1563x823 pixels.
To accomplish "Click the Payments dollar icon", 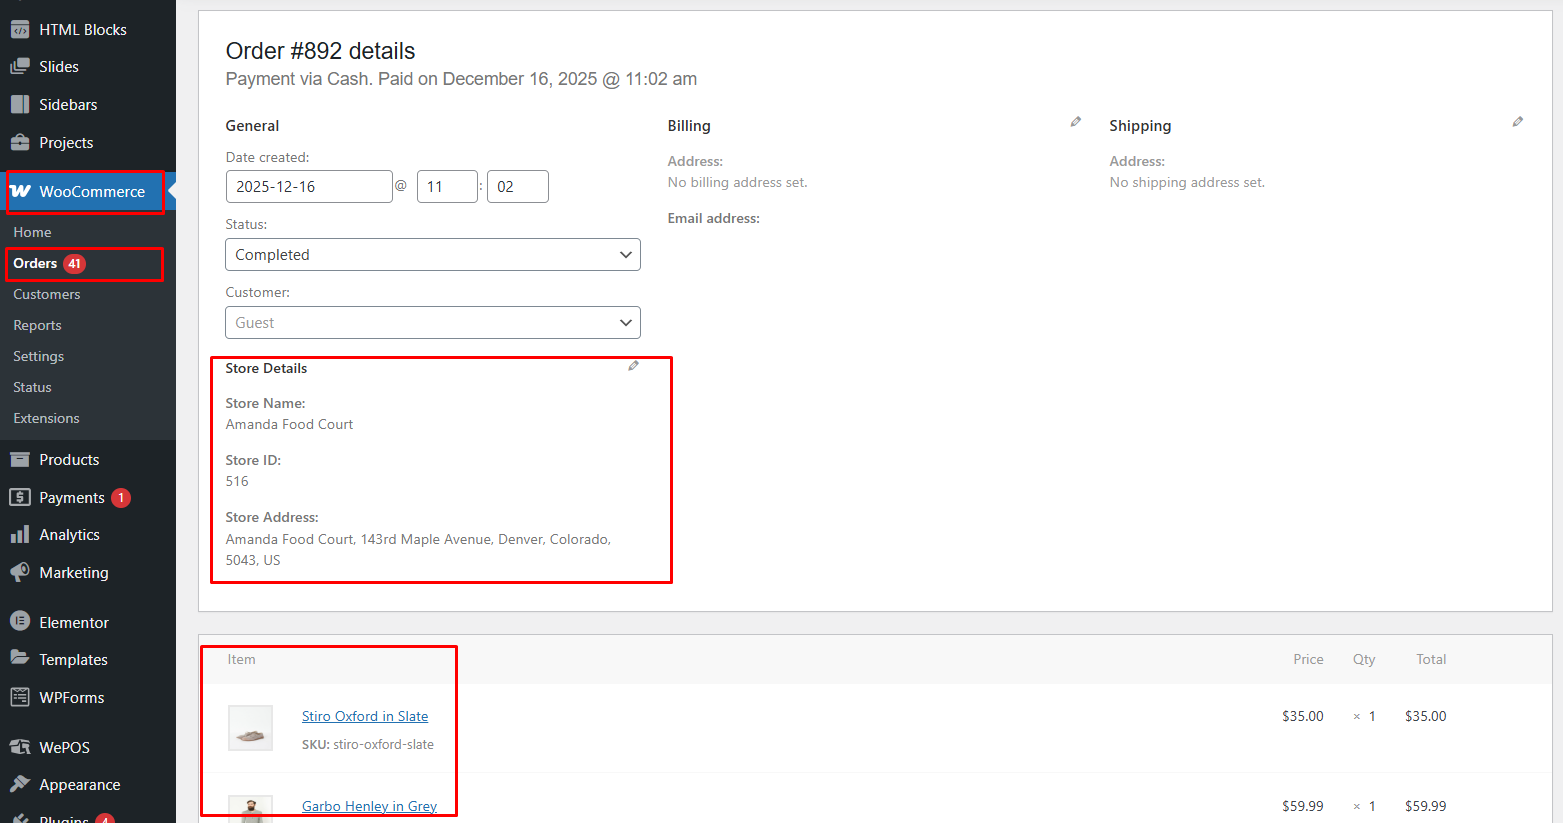I will pos(20,497).
